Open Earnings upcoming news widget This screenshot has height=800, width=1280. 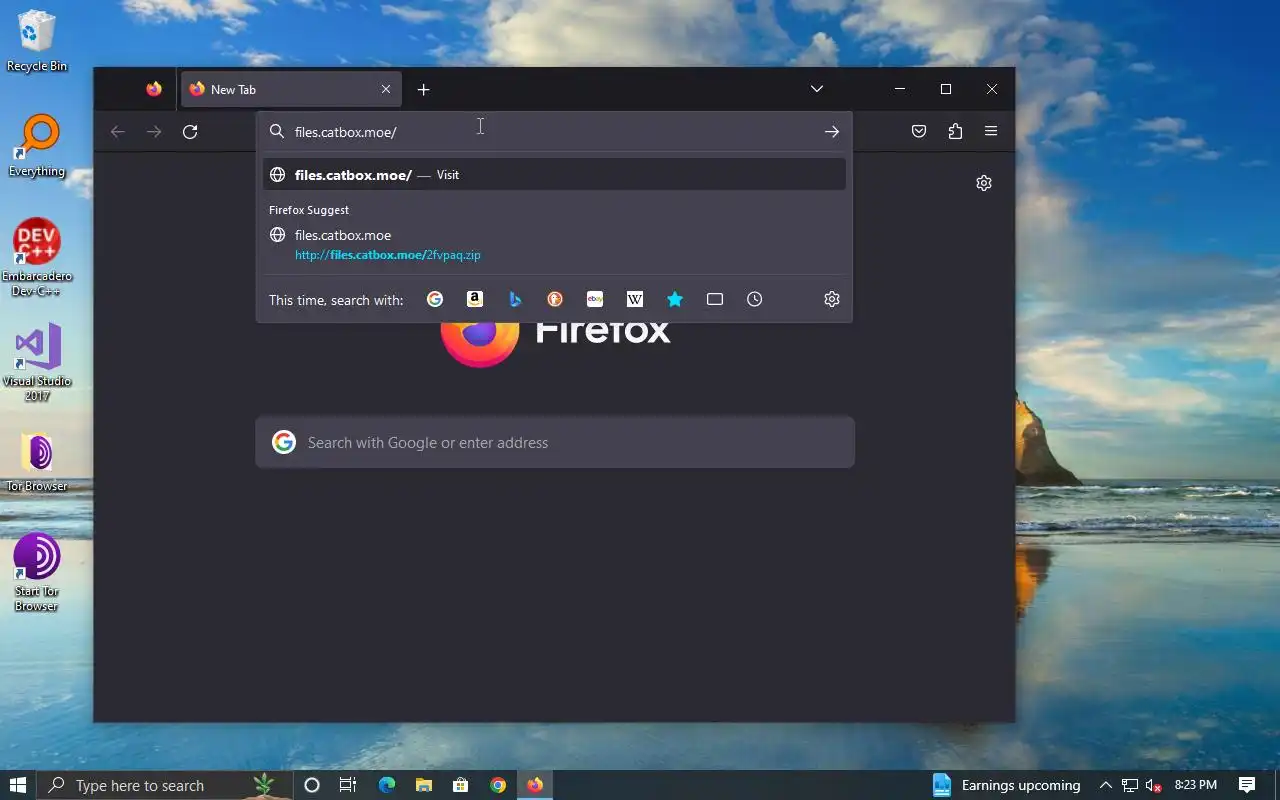(1007, 785)
